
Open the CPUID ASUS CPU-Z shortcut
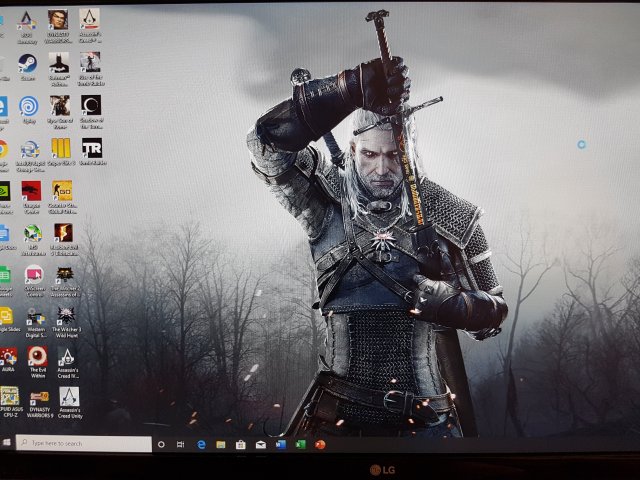click(9, 397)
